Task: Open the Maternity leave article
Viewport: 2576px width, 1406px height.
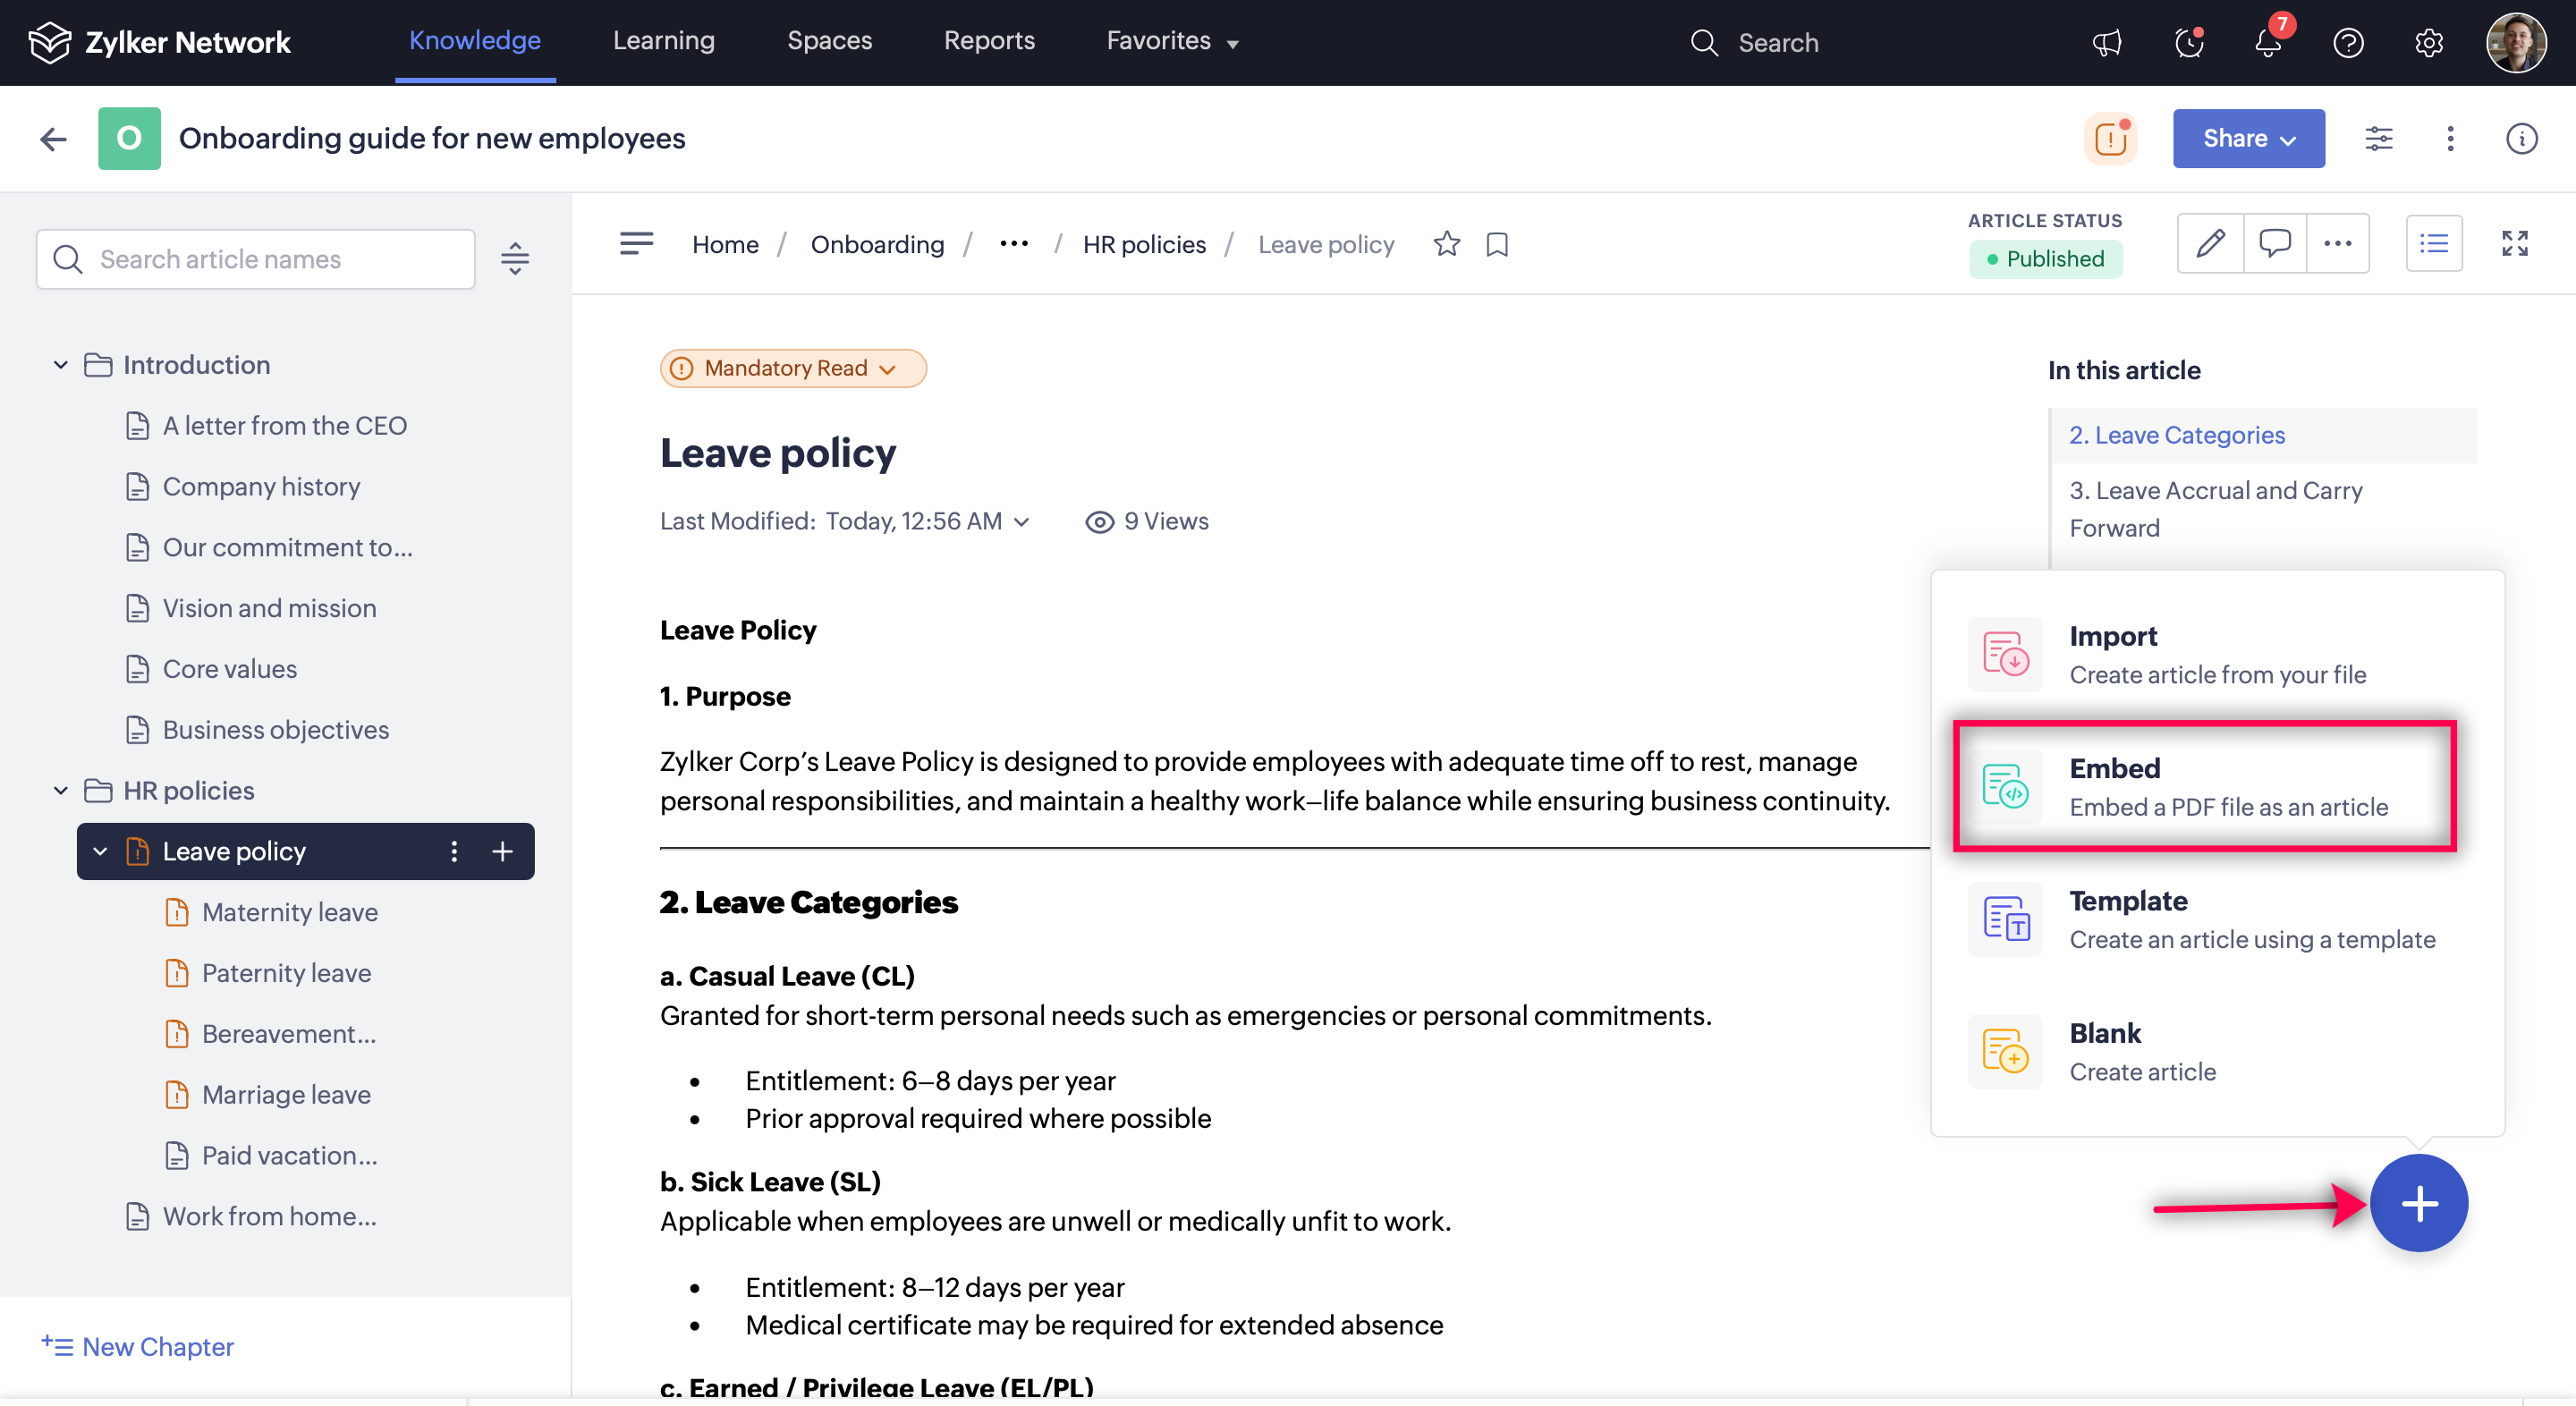Action: [289, 911]
